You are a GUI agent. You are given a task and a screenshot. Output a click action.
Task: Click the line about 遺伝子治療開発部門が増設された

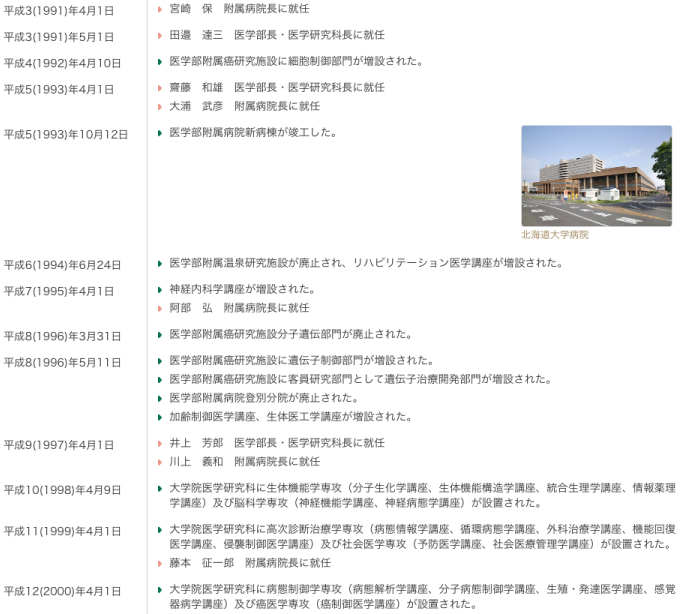click(x=361, y=379)
